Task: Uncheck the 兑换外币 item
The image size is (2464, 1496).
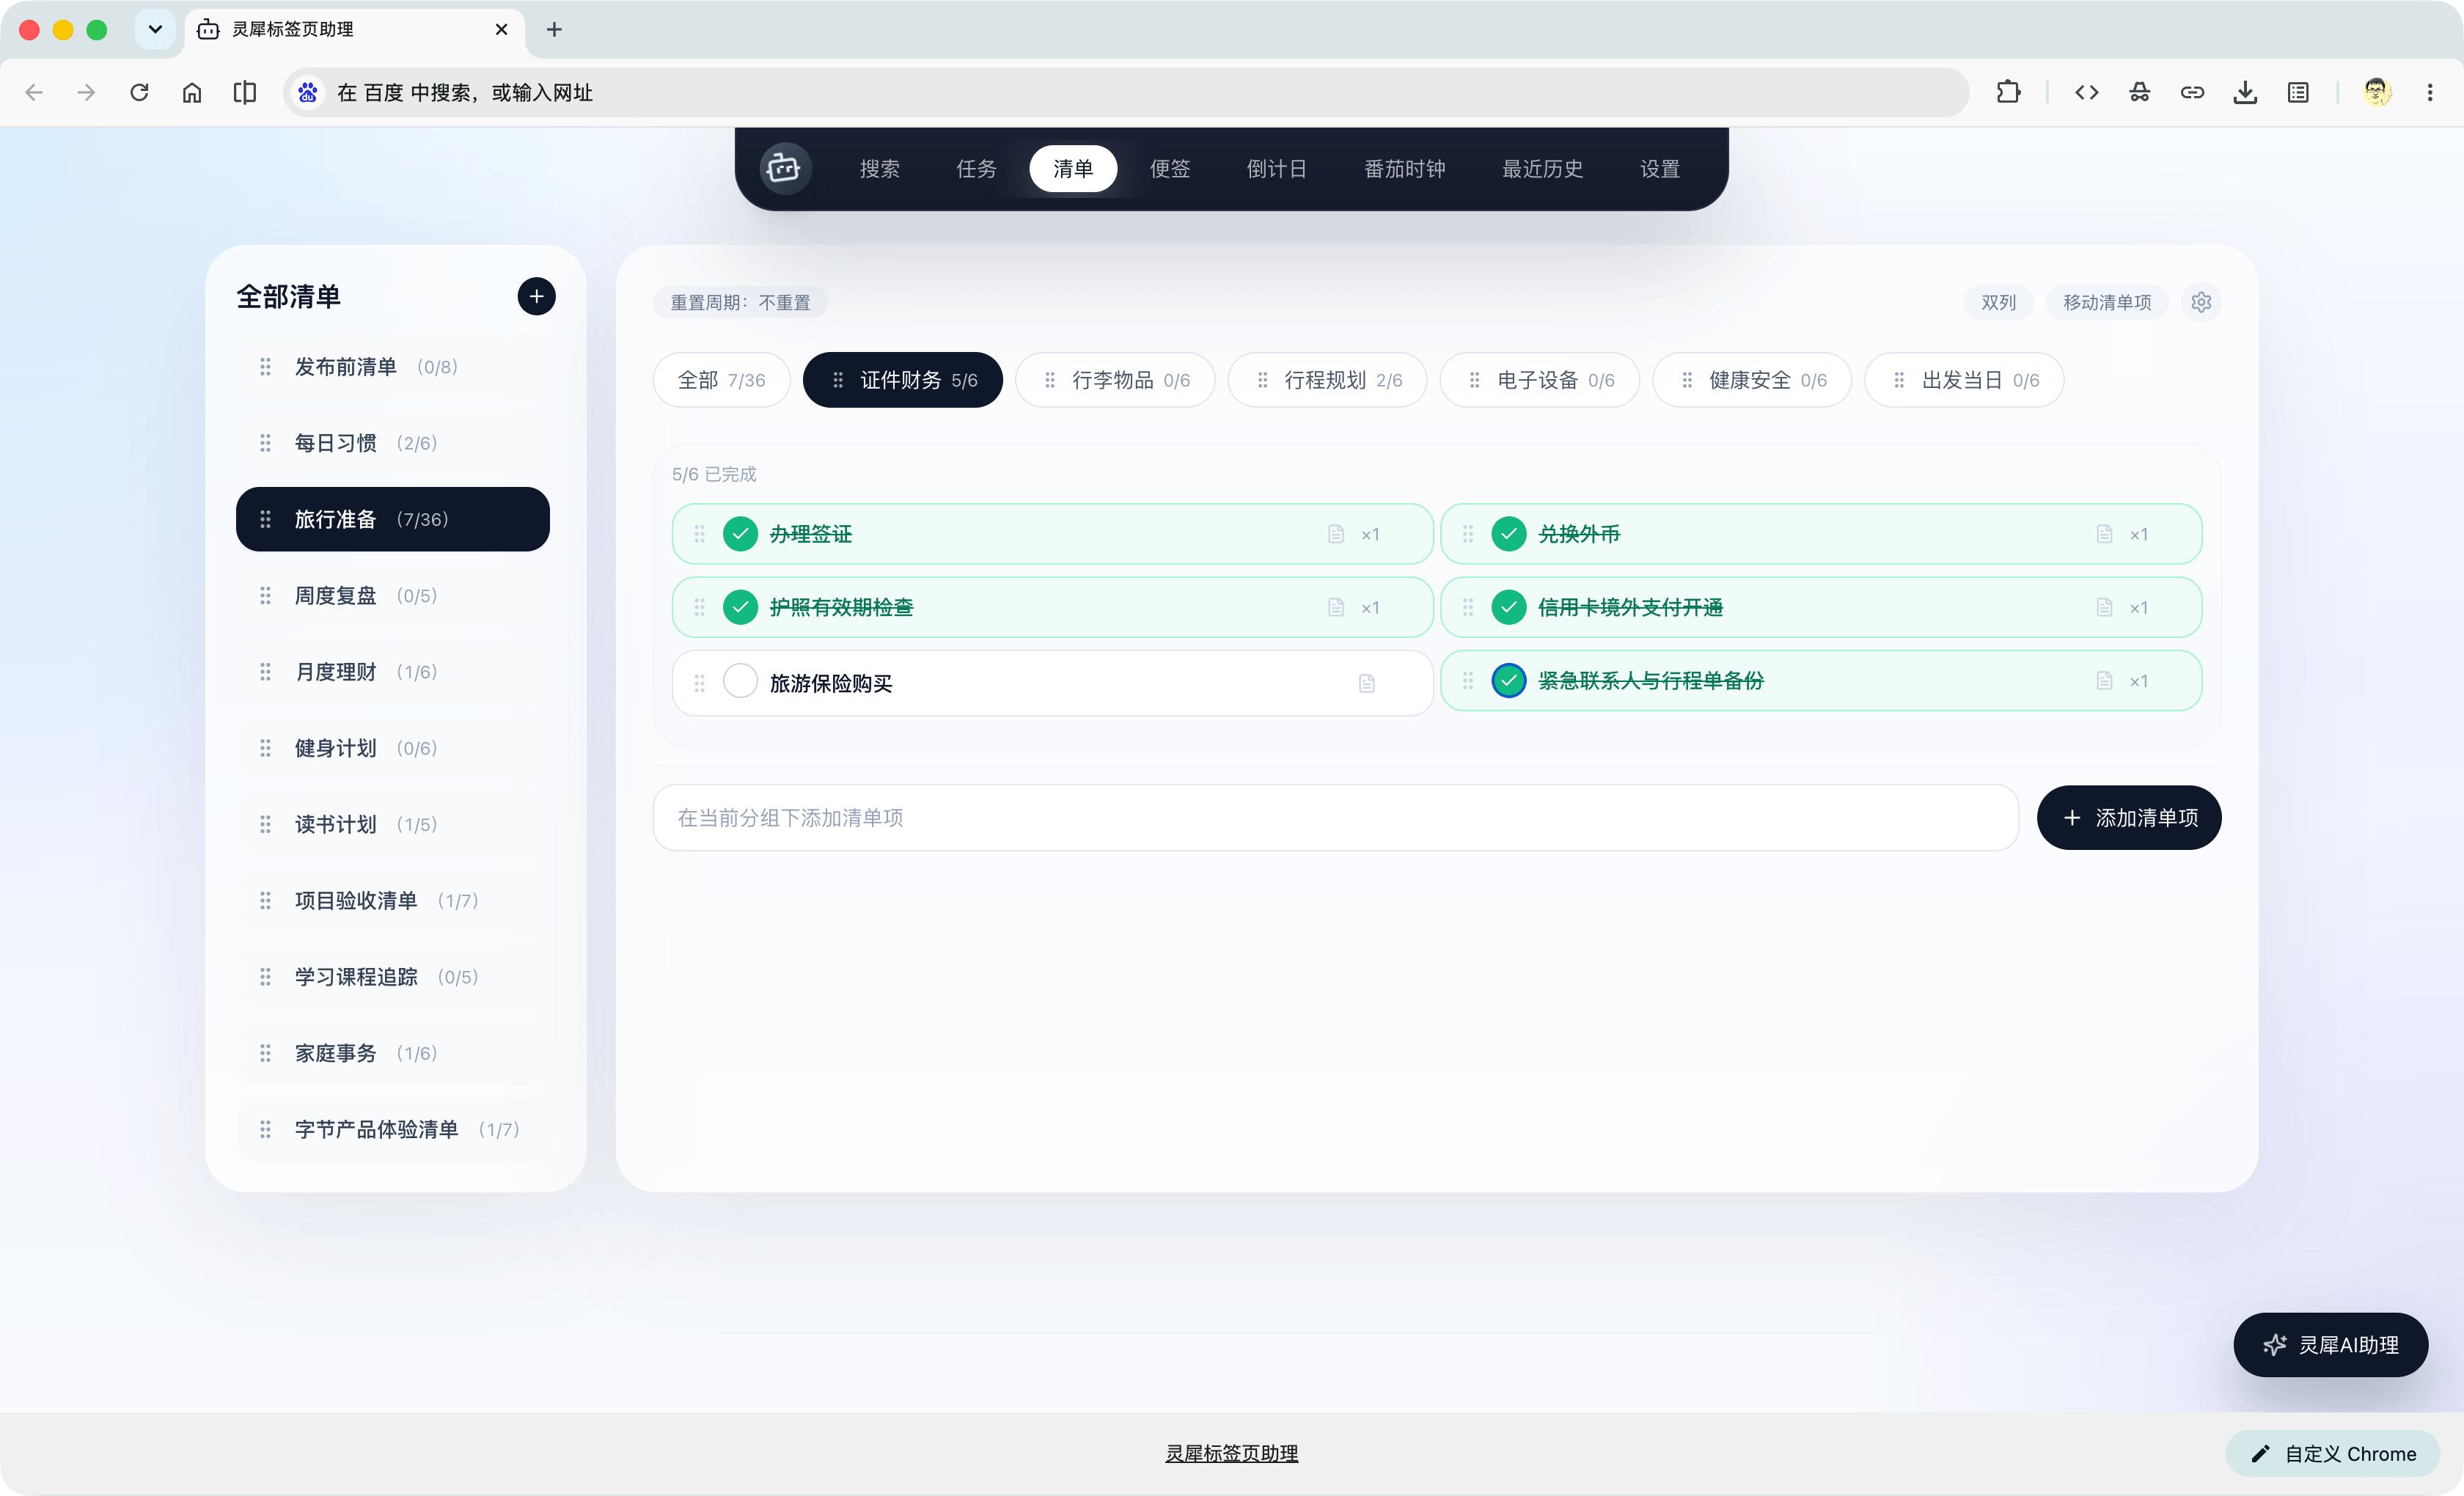Action: [x=1508, y=534]
